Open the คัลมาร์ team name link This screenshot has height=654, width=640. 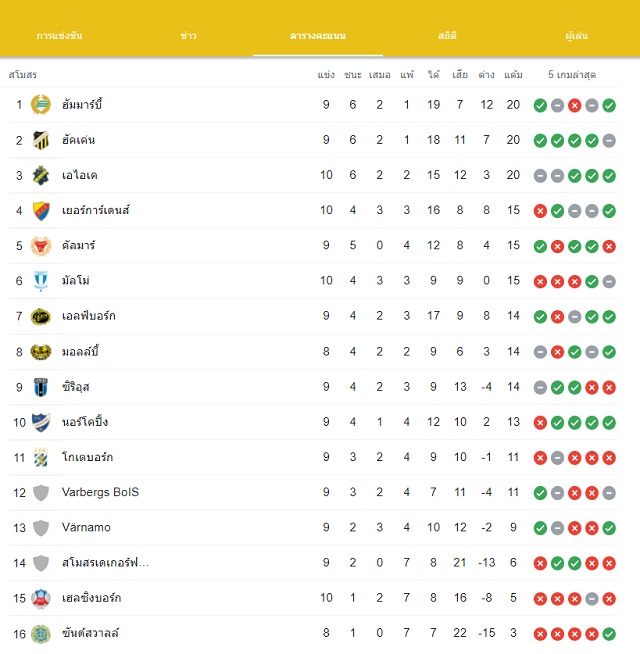point(78,245)
